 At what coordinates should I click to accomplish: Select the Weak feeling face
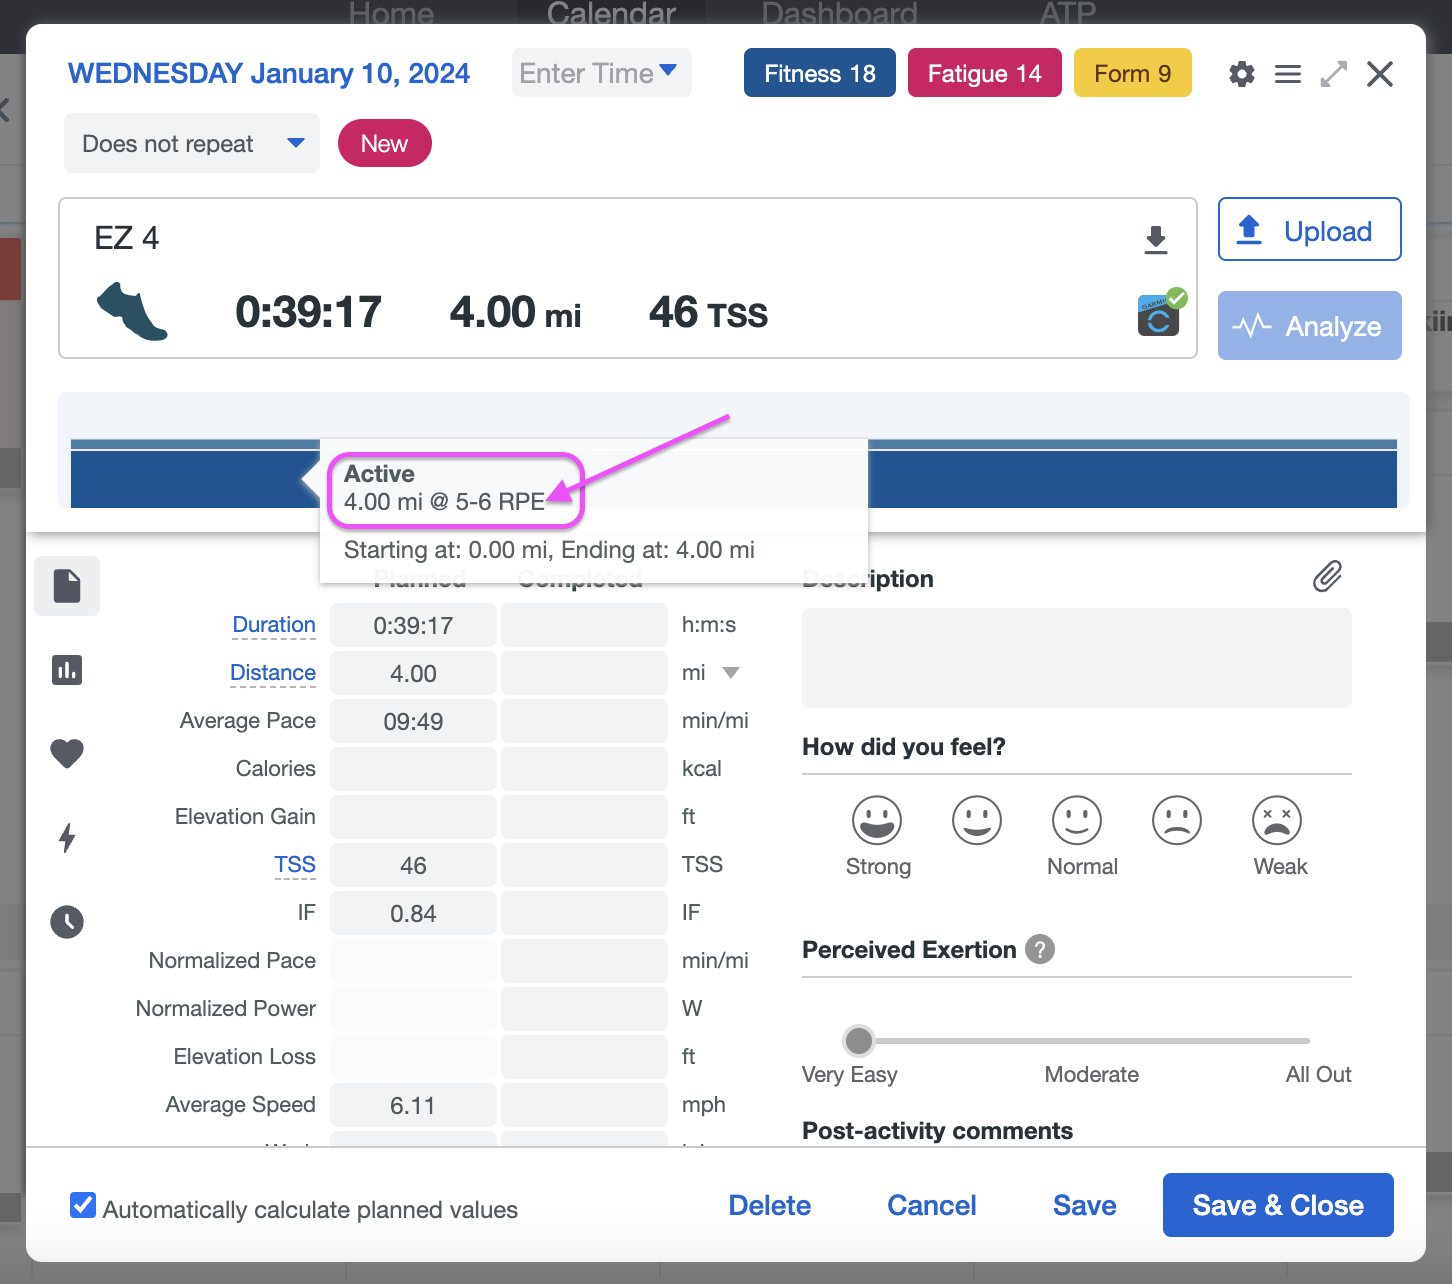[1277, 821]
